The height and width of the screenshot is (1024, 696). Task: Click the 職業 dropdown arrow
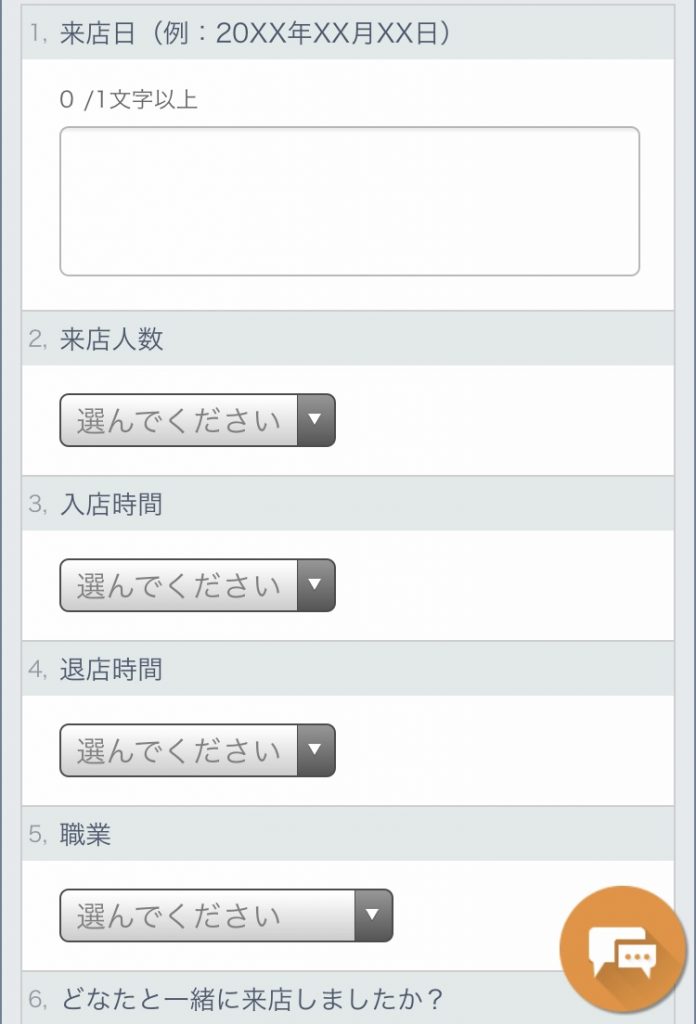373,915
